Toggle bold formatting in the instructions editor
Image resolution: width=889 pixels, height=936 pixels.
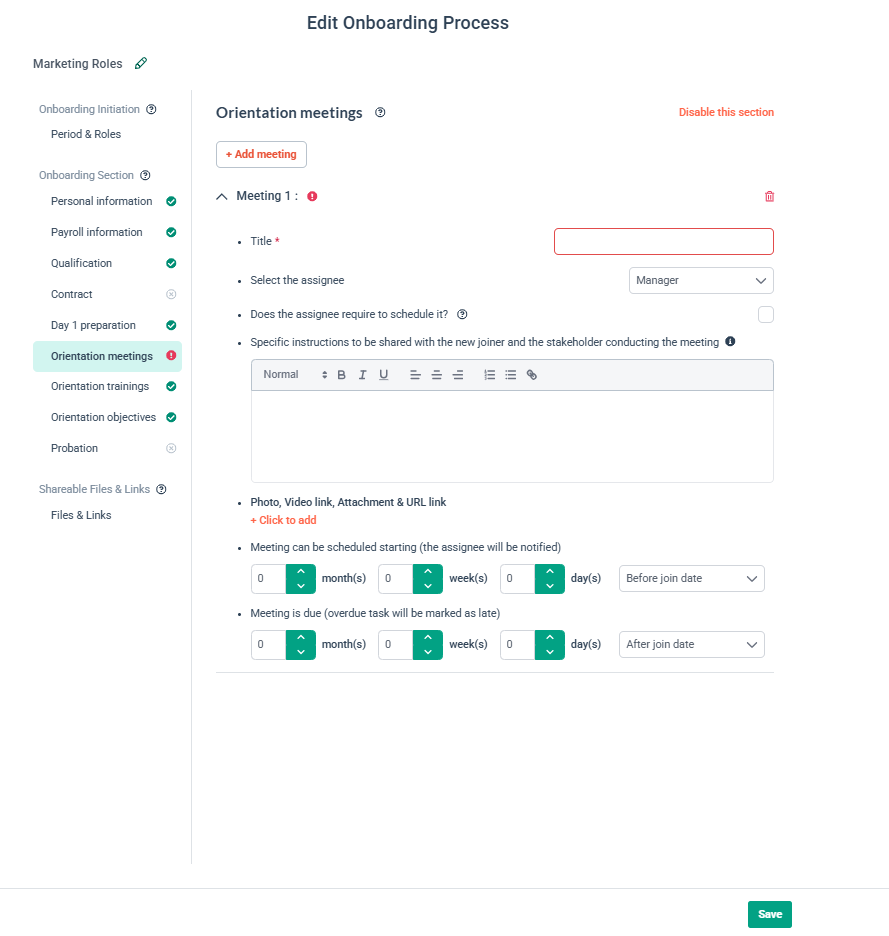coord(341,374)
